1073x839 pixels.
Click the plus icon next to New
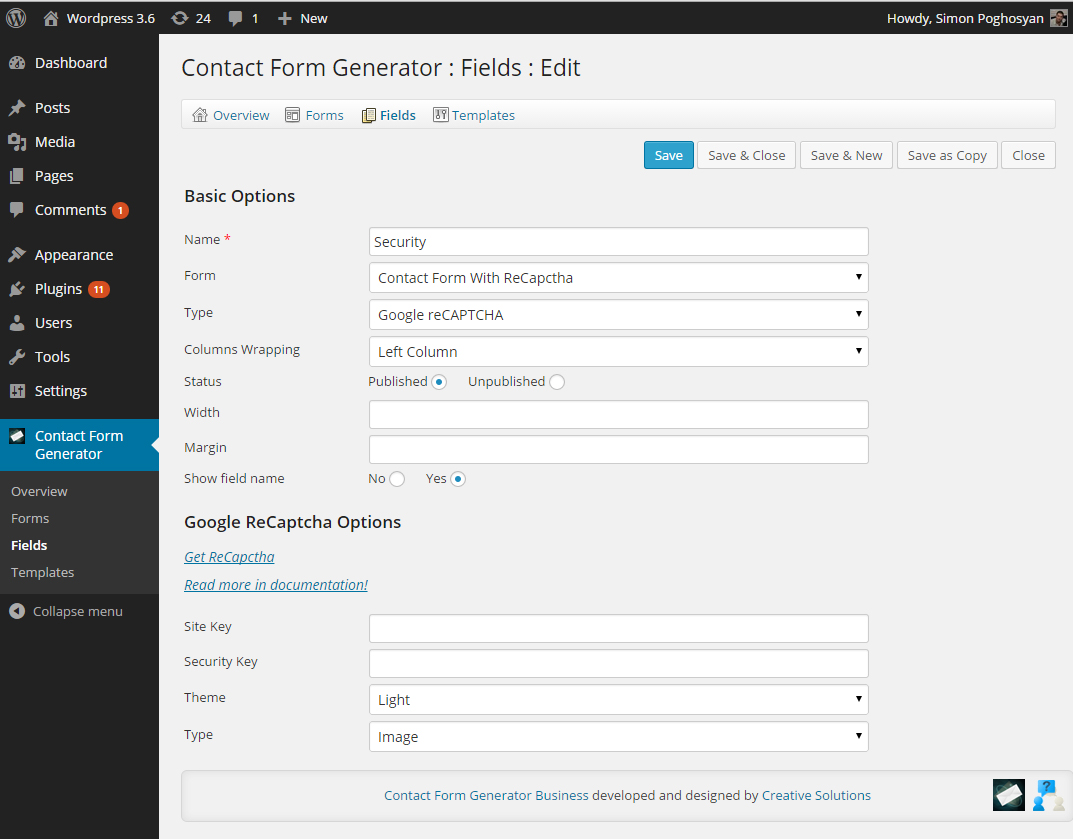285,18
